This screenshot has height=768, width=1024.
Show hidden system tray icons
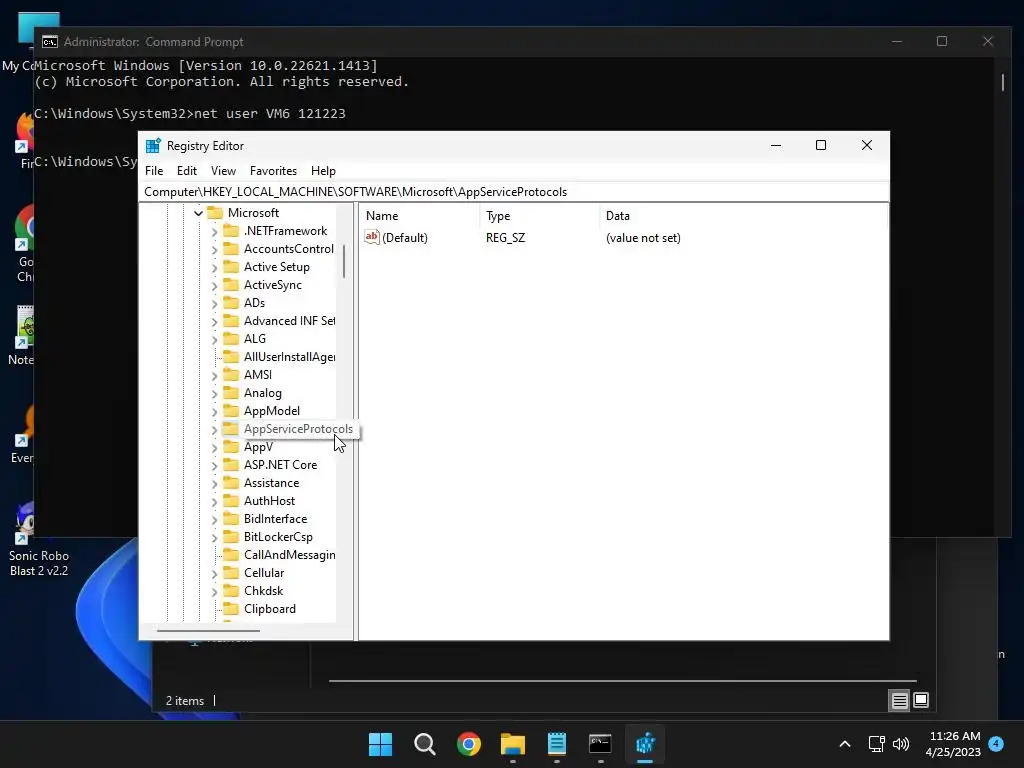coord(844,744)
